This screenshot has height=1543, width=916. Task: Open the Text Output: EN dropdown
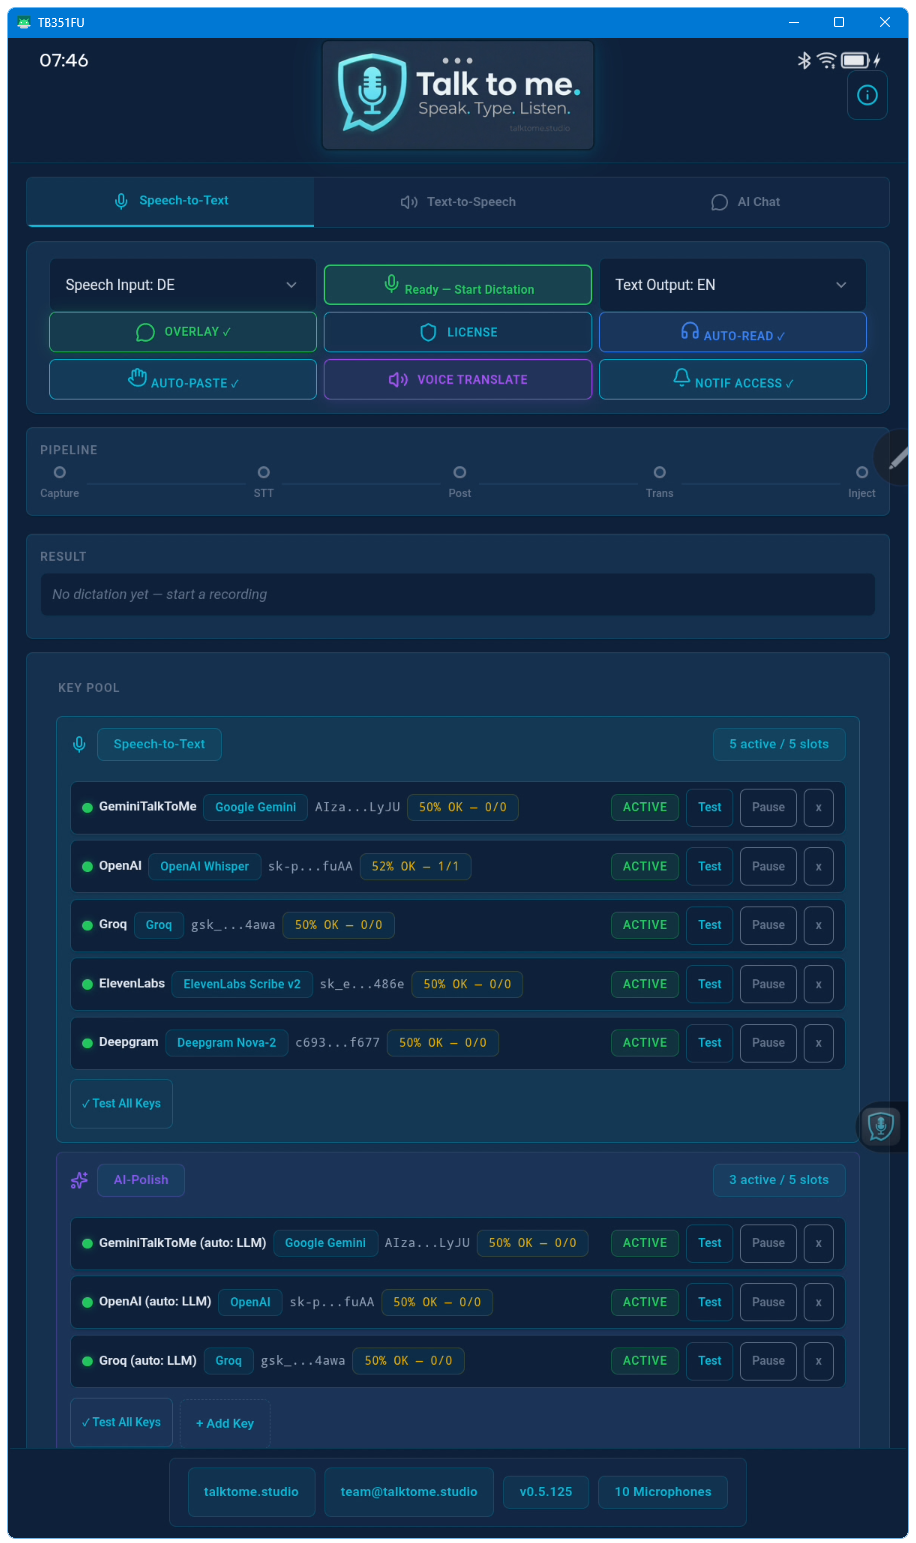[732, 285]
